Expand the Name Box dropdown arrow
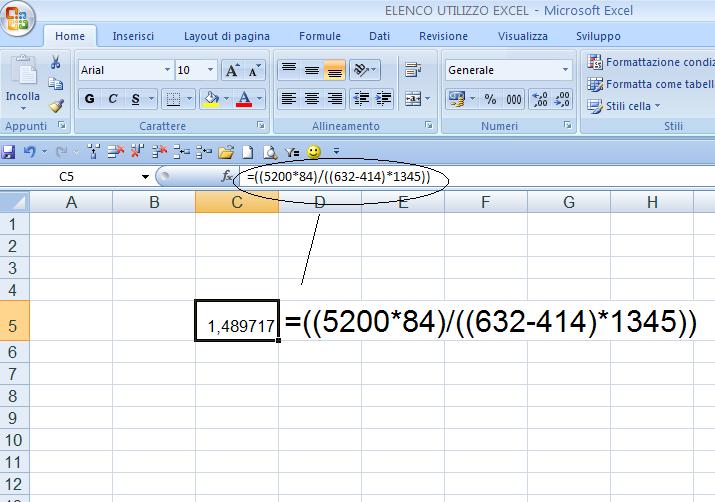 pyautogui.click(x=145, y=177)
